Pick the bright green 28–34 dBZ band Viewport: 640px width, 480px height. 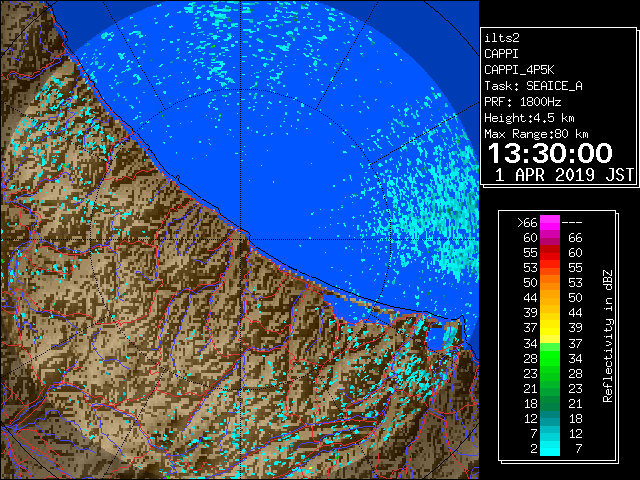(x=550, y=358)
